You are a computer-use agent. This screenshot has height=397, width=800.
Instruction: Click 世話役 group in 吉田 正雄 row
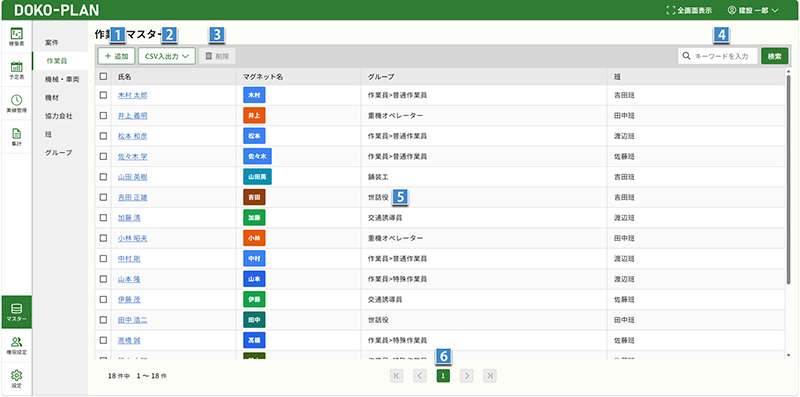pos(378,197)
